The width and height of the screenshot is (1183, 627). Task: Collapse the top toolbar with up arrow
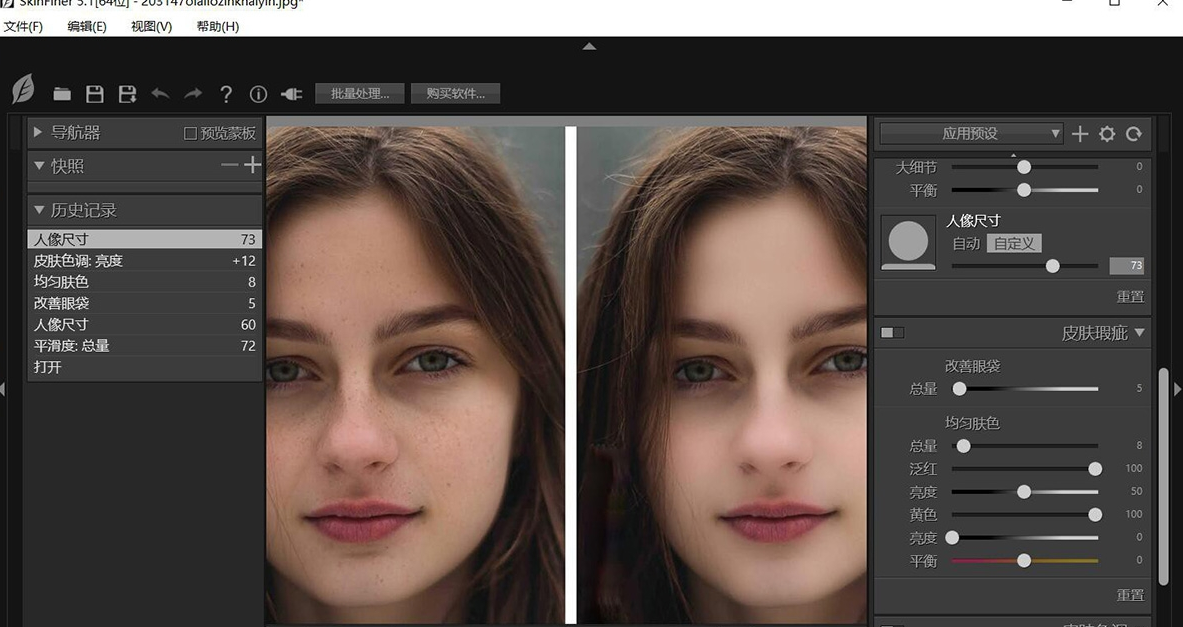point(589,46)
